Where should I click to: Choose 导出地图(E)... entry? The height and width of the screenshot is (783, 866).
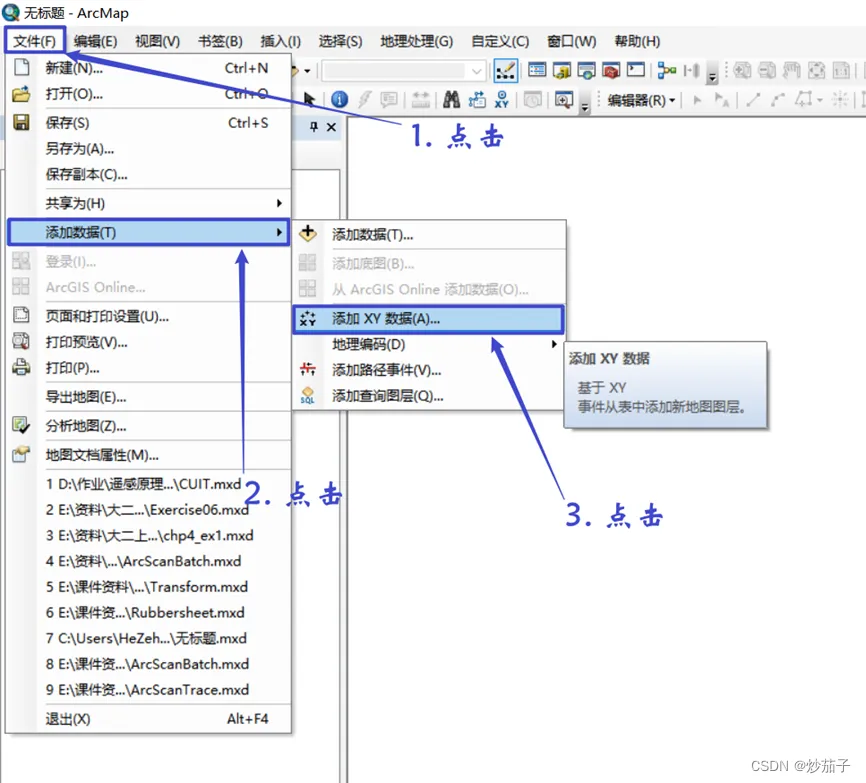click(148, 397)
